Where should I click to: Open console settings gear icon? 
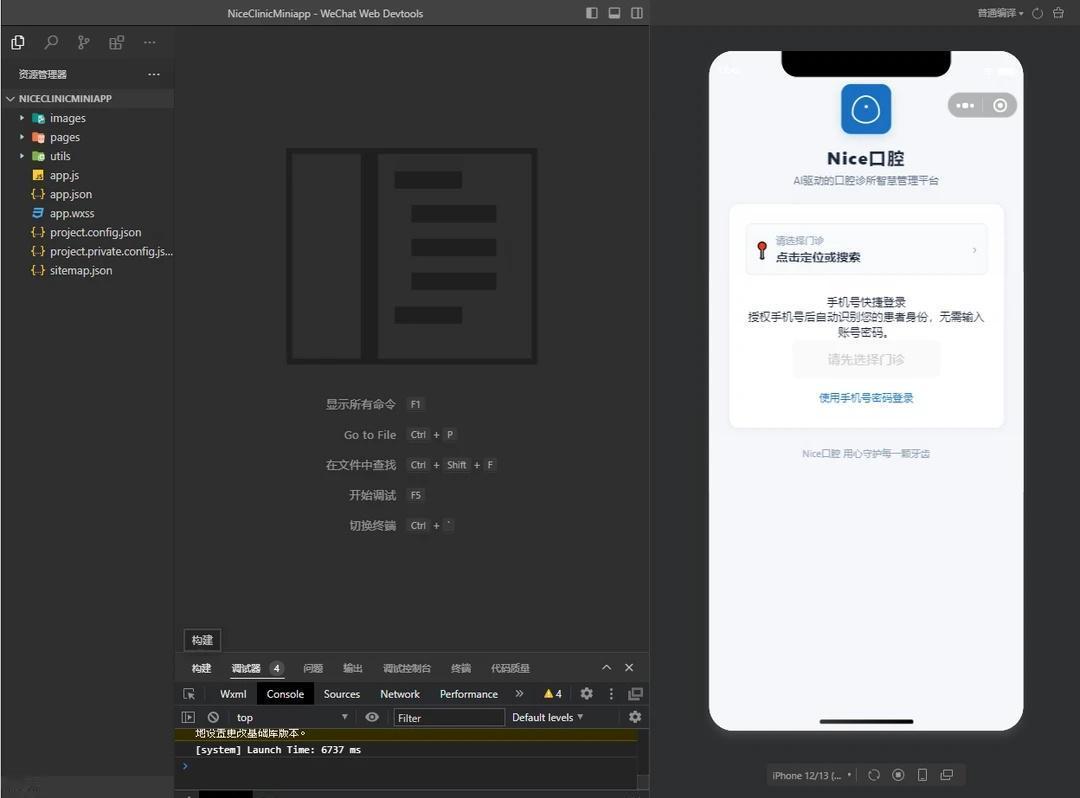635,717
